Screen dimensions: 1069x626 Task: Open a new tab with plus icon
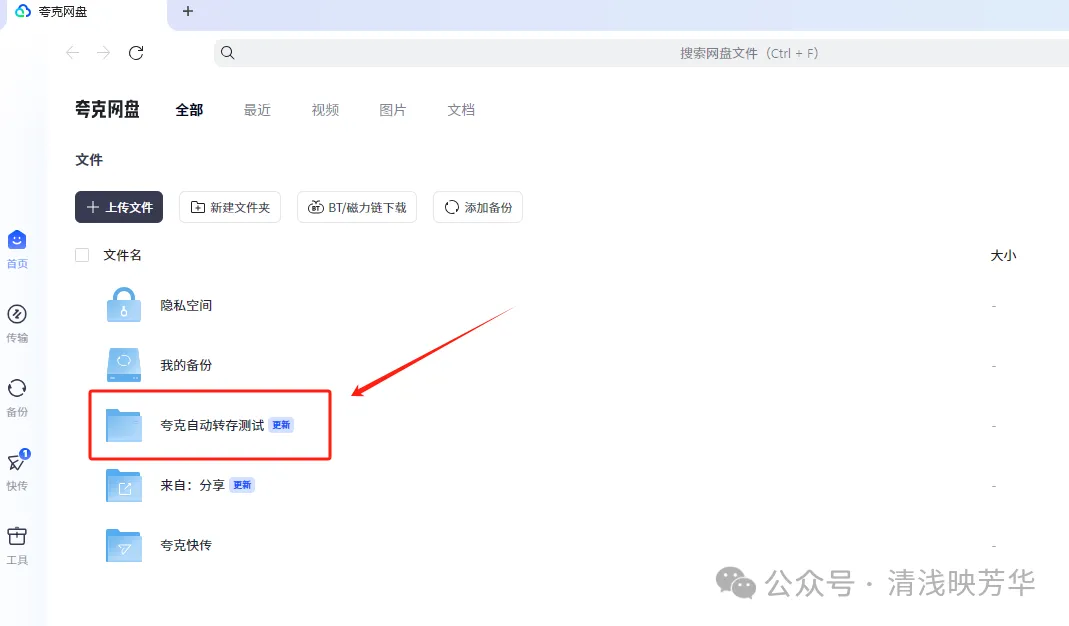[x=188, y=11]
